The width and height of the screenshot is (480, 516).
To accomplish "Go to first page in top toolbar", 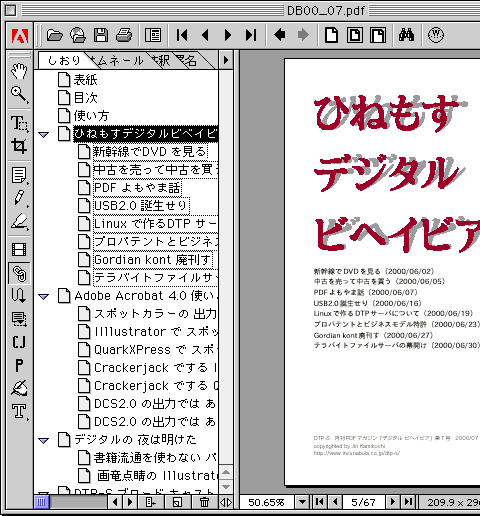I will click(182, 35).
